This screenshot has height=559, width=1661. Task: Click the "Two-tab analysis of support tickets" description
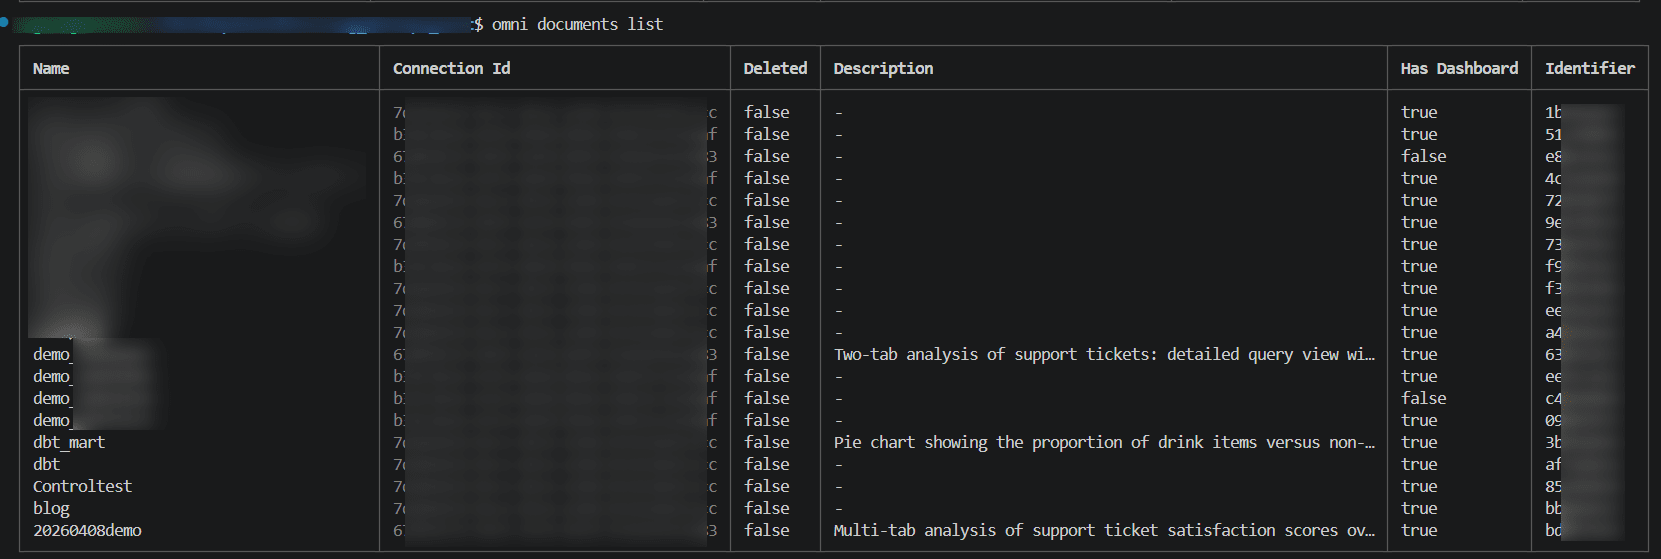(x=1104, y=354)
